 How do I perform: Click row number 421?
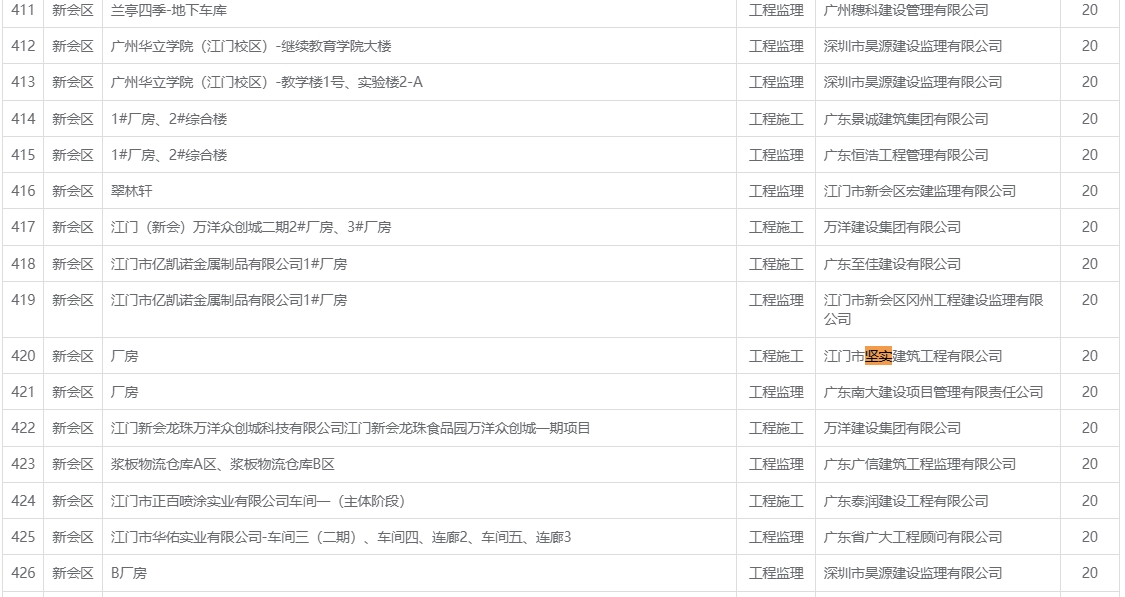23,392
